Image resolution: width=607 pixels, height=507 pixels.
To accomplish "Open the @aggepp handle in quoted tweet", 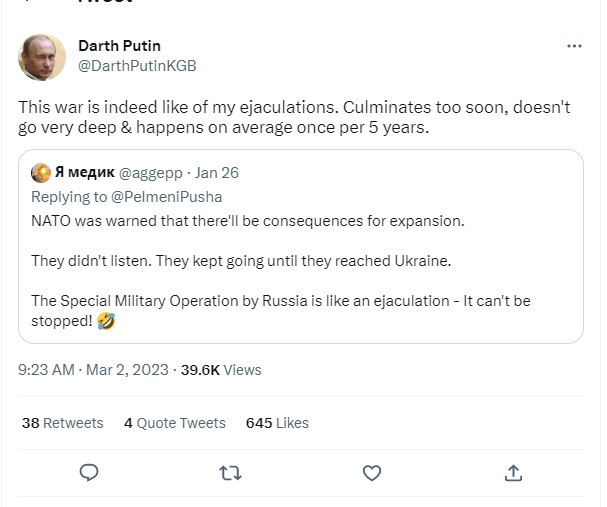I will coord(150,173).
